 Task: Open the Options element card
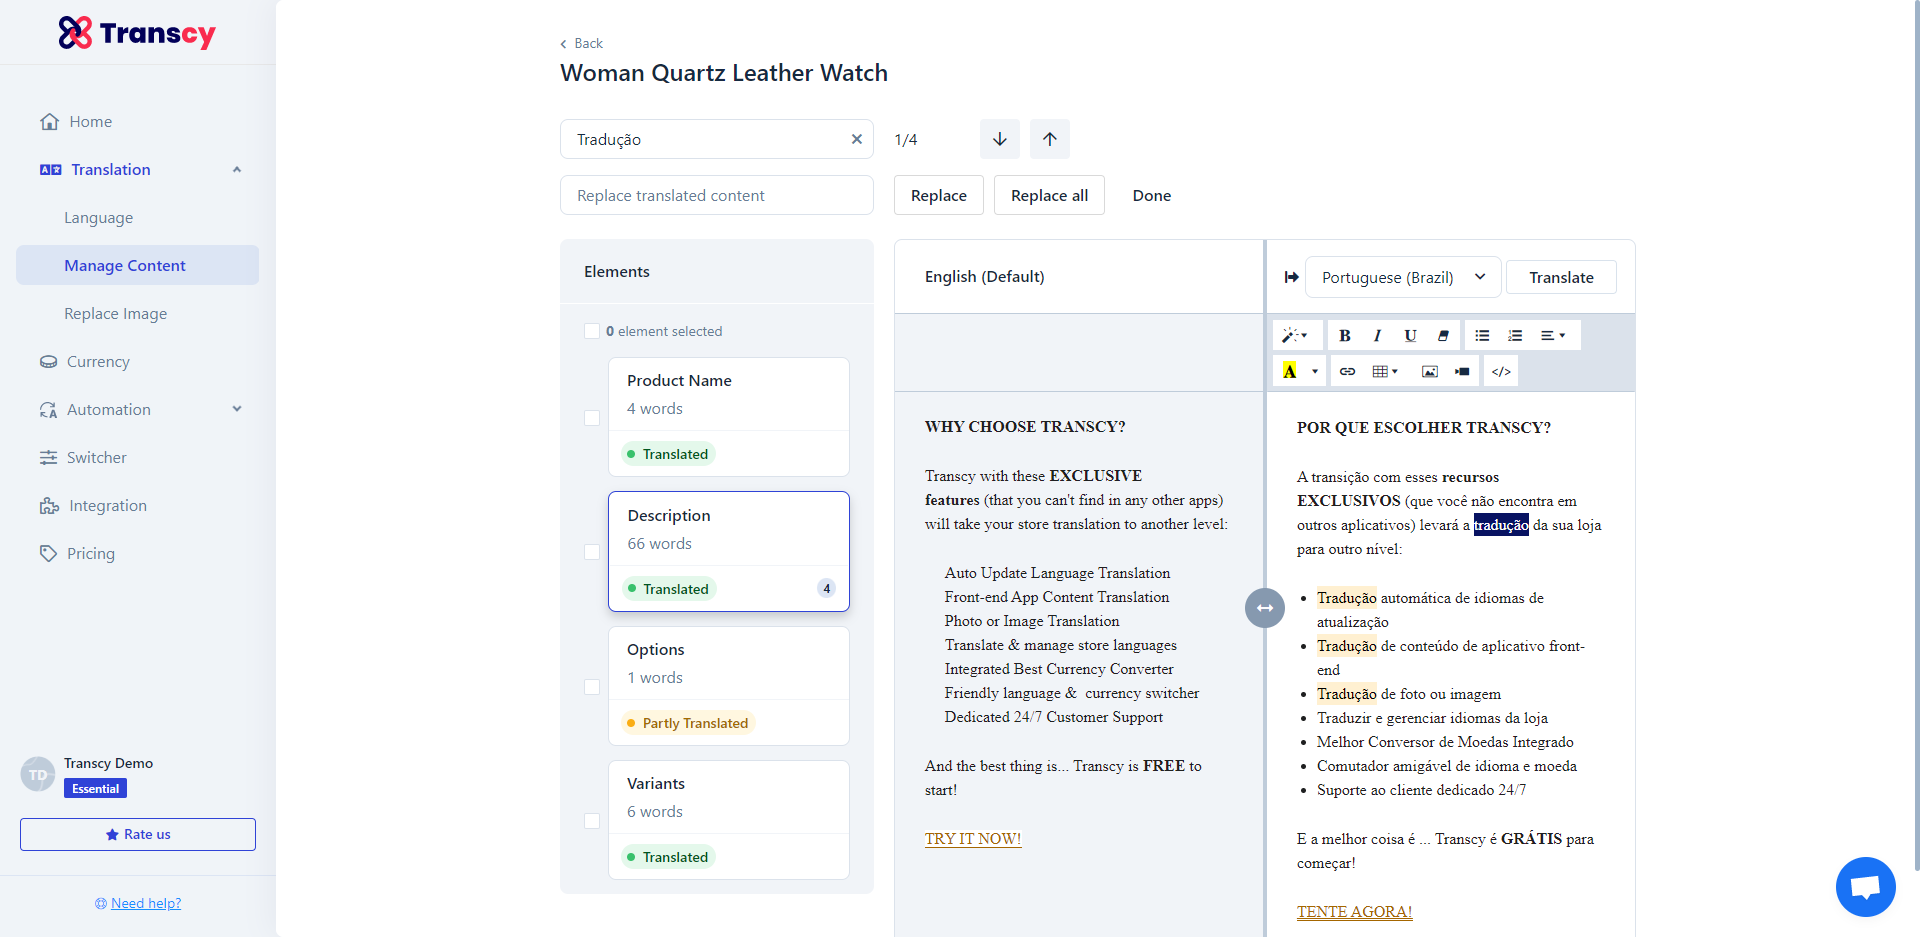coord(729,686)
